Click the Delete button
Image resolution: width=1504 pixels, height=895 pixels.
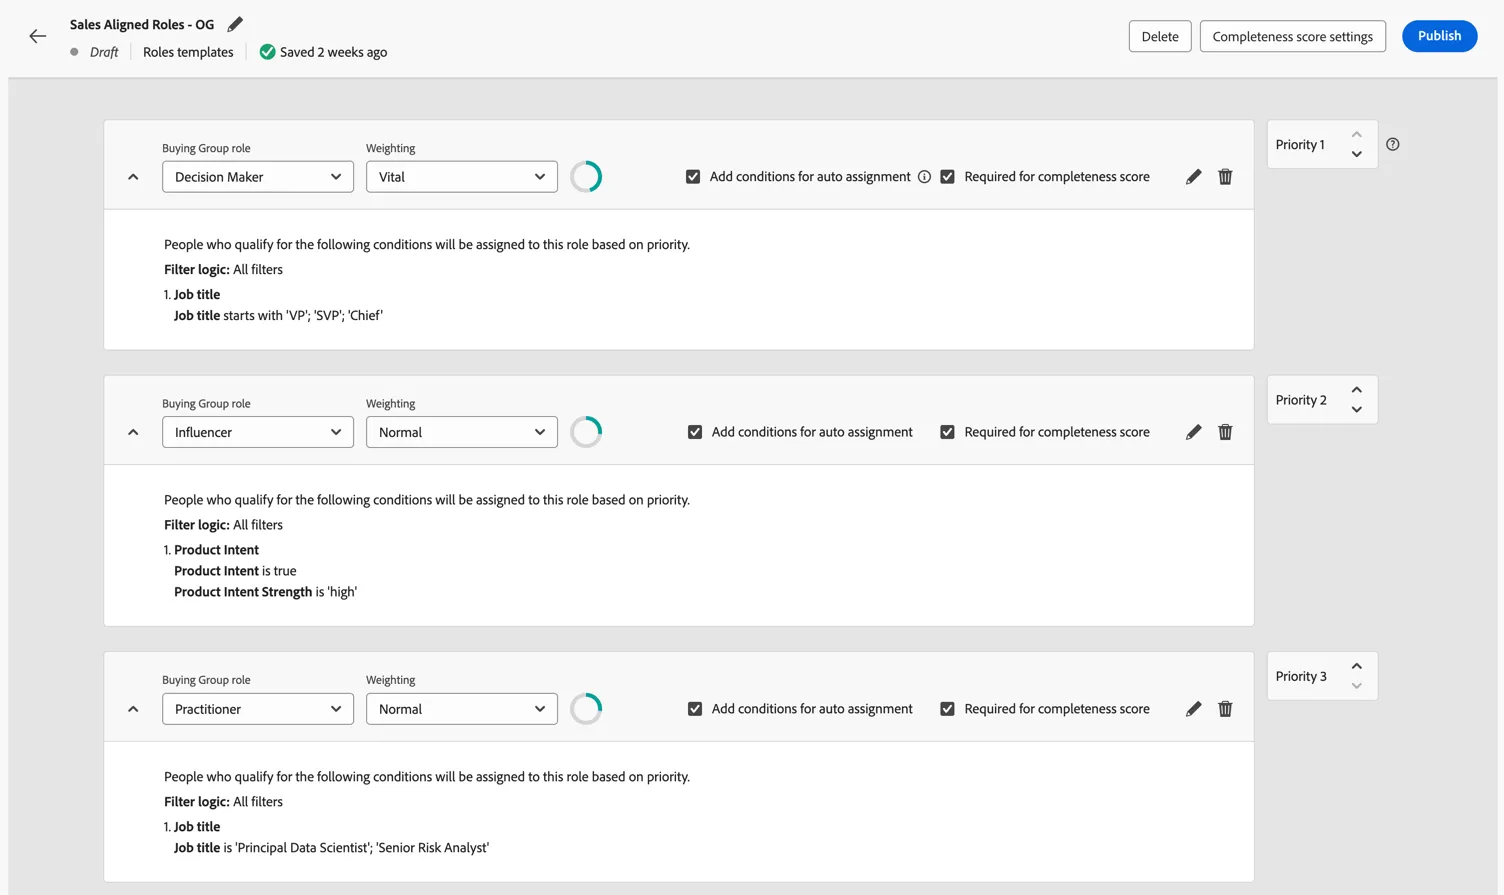point(1160,36)
